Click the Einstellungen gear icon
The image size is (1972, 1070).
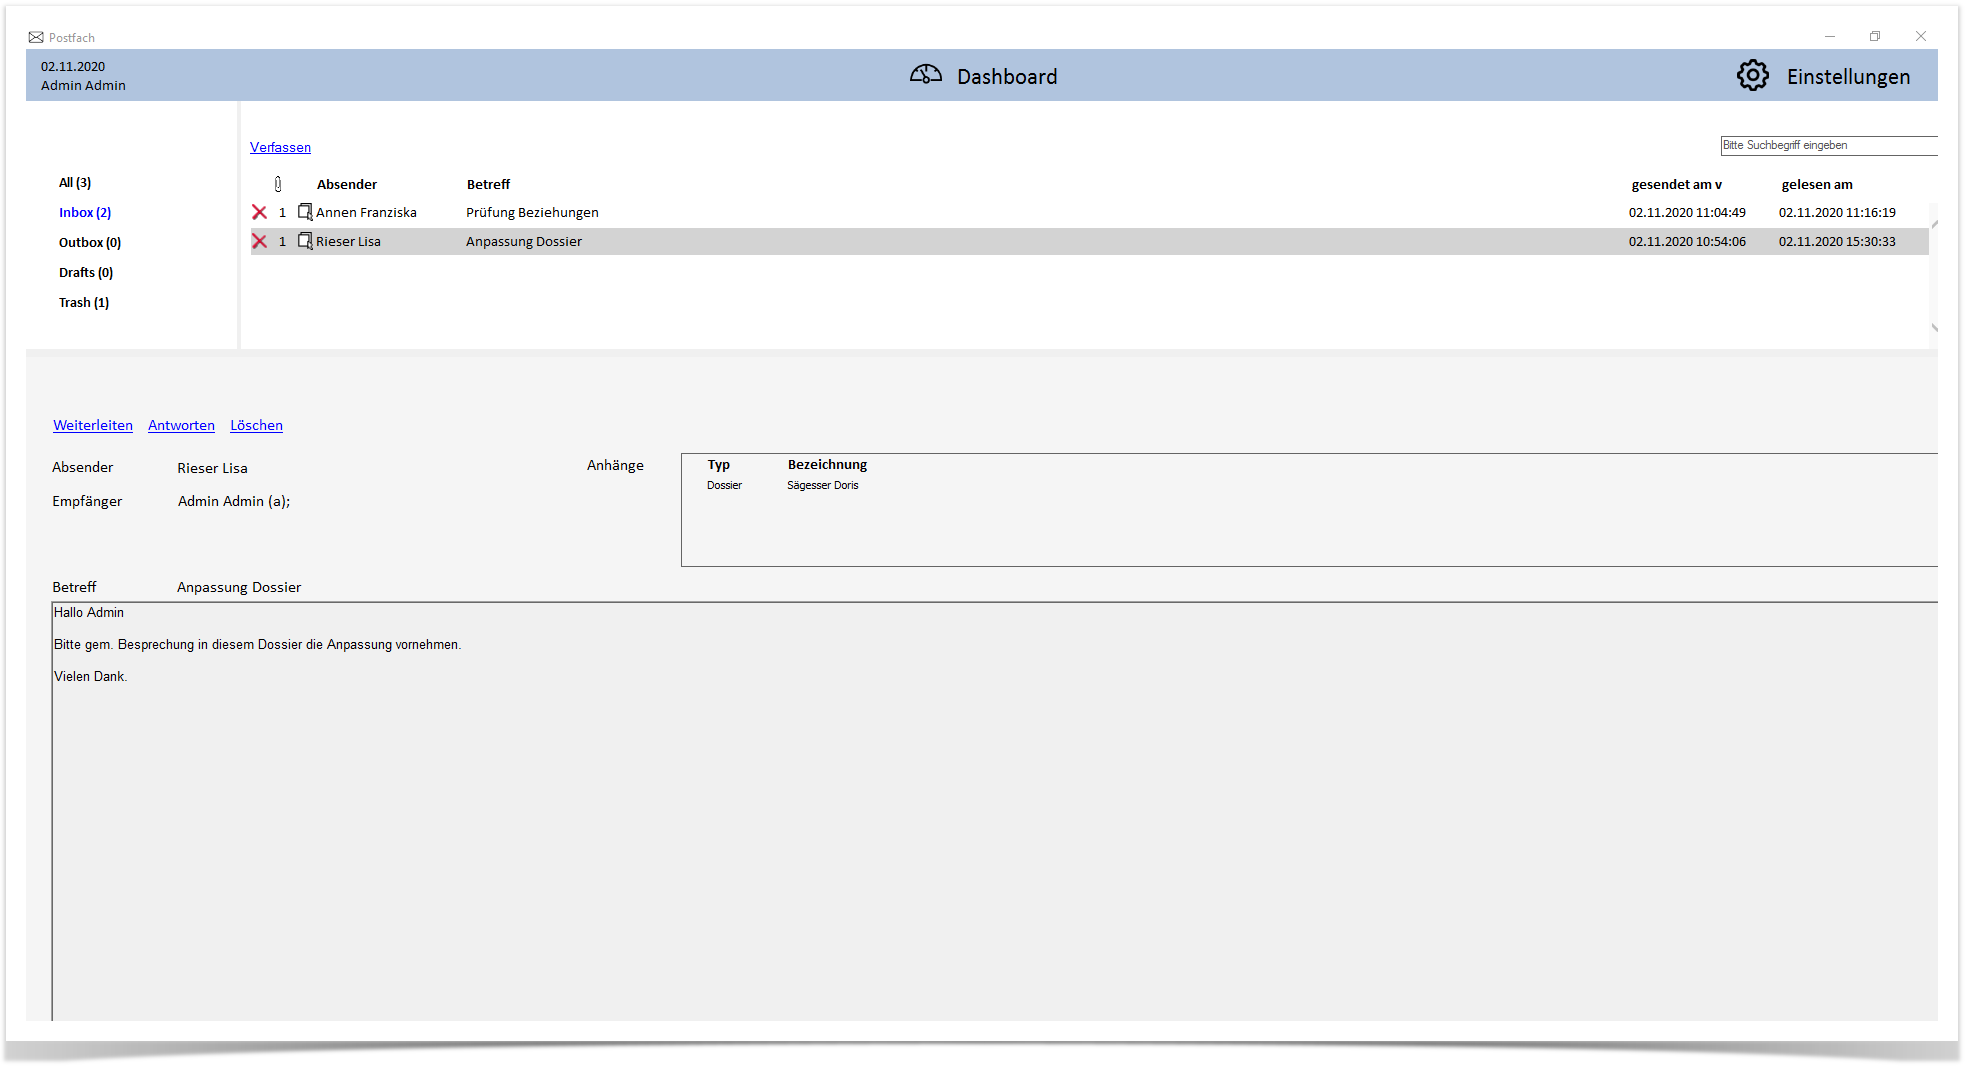(x=1752, y=75)
